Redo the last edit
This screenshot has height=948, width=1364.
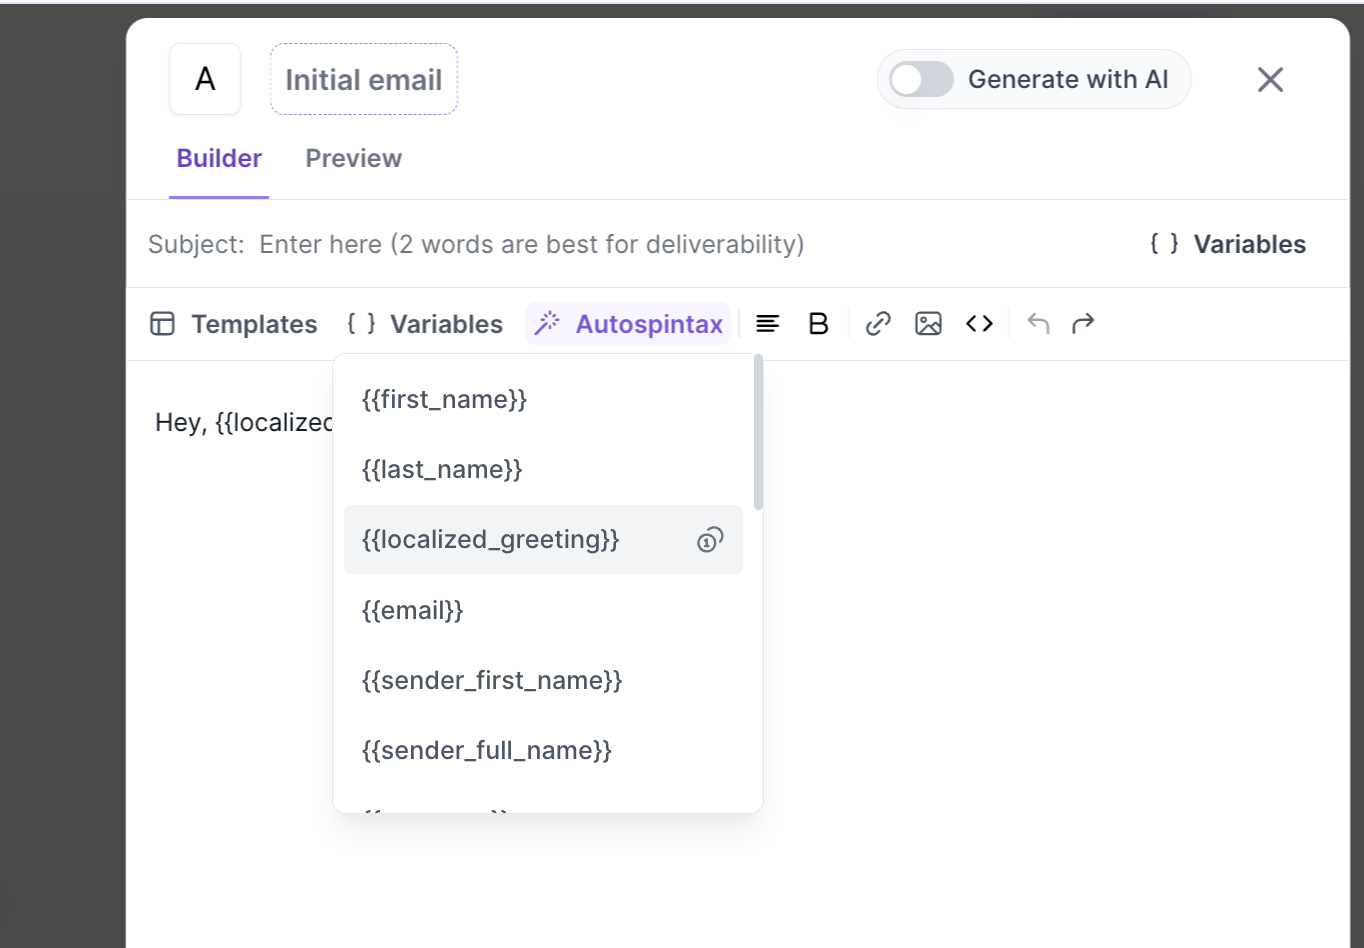coord(1083,324)
